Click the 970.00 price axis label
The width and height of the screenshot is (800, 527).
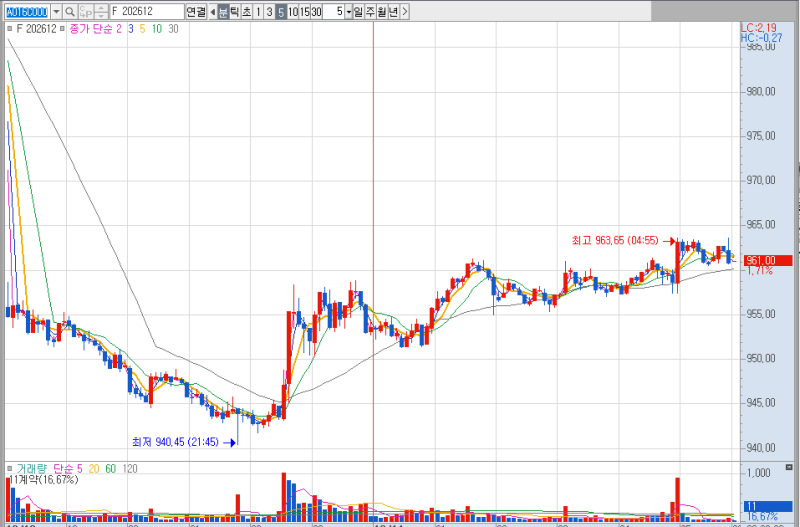(x=761, y=181)
